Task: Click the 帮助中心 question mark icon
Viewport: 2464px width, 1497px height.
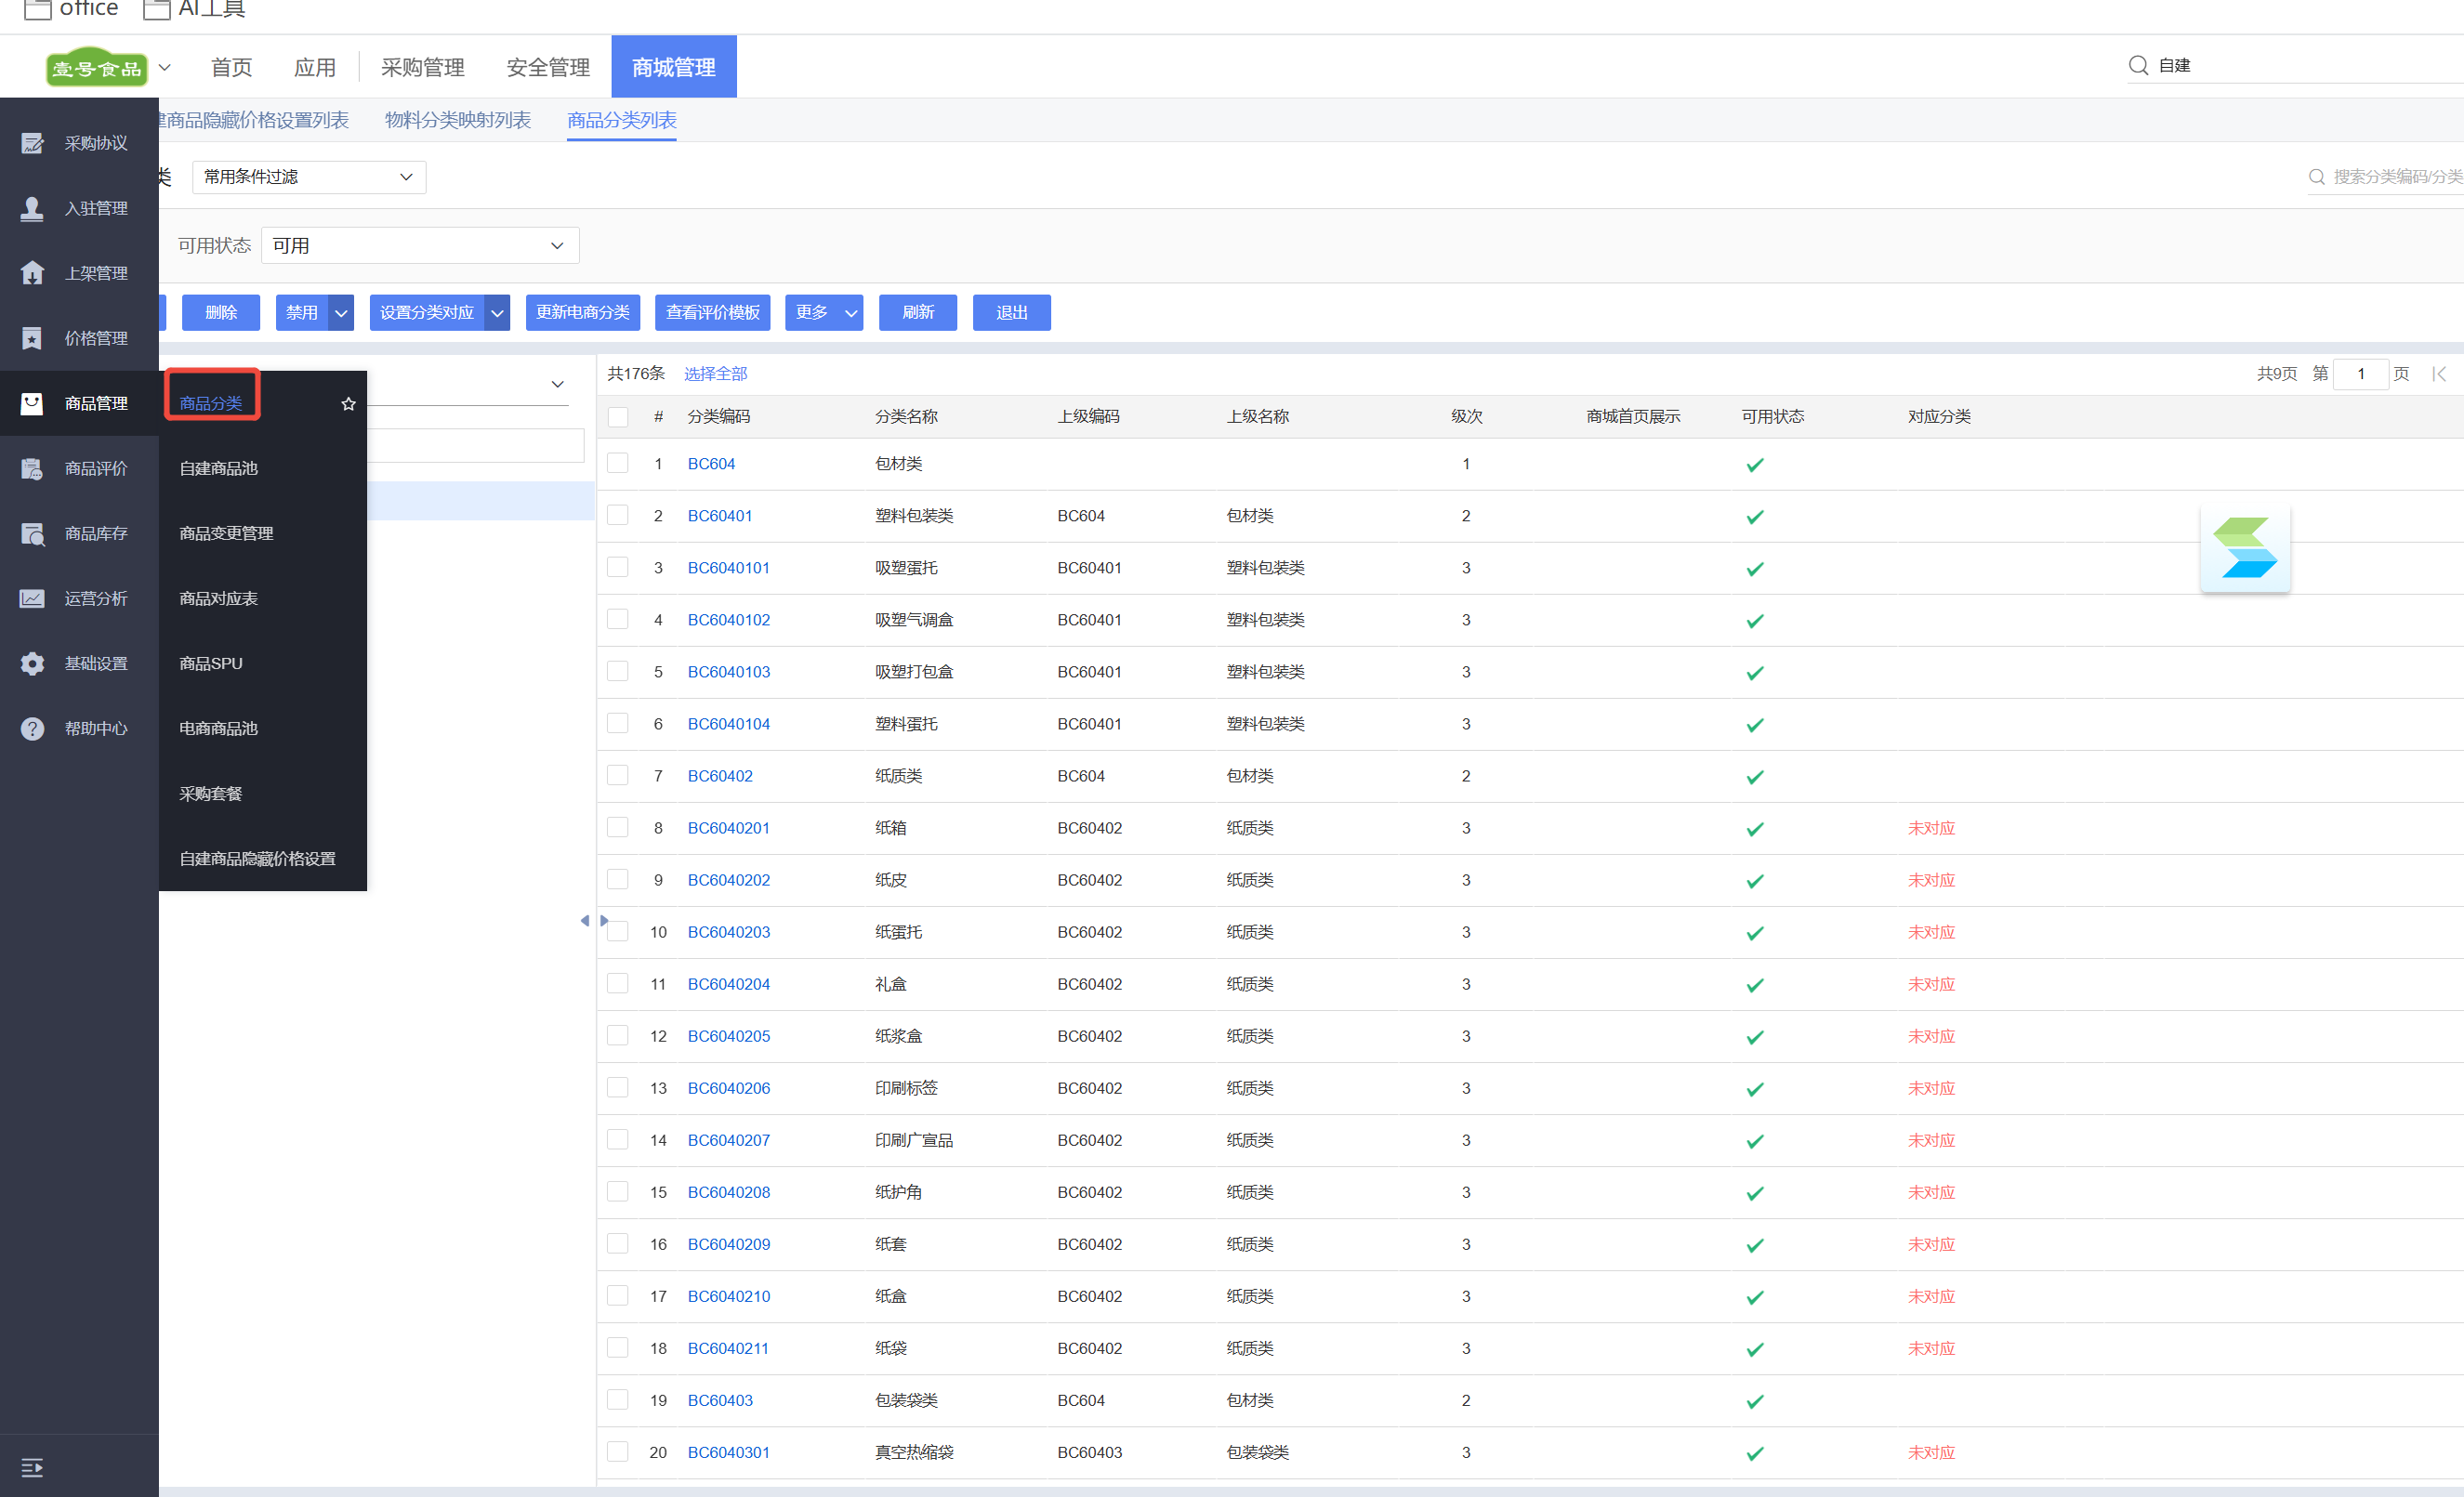Action: pyautogui.click(x=32, y=728)
